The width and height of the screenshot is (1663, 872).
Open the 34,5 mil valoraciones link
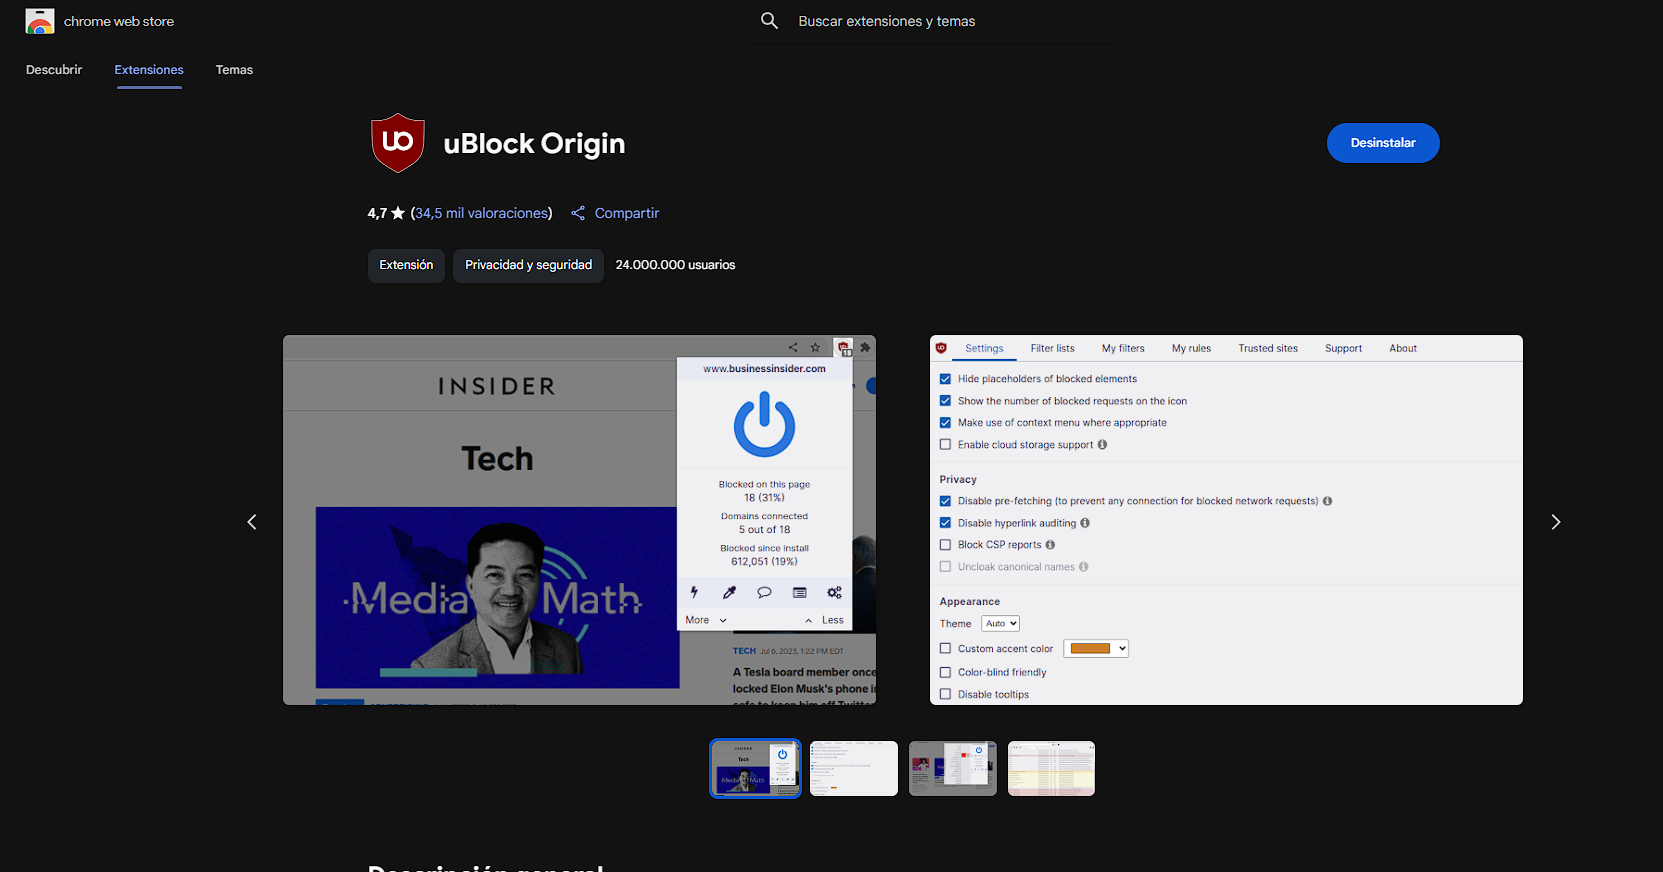(x=481, y=213)
